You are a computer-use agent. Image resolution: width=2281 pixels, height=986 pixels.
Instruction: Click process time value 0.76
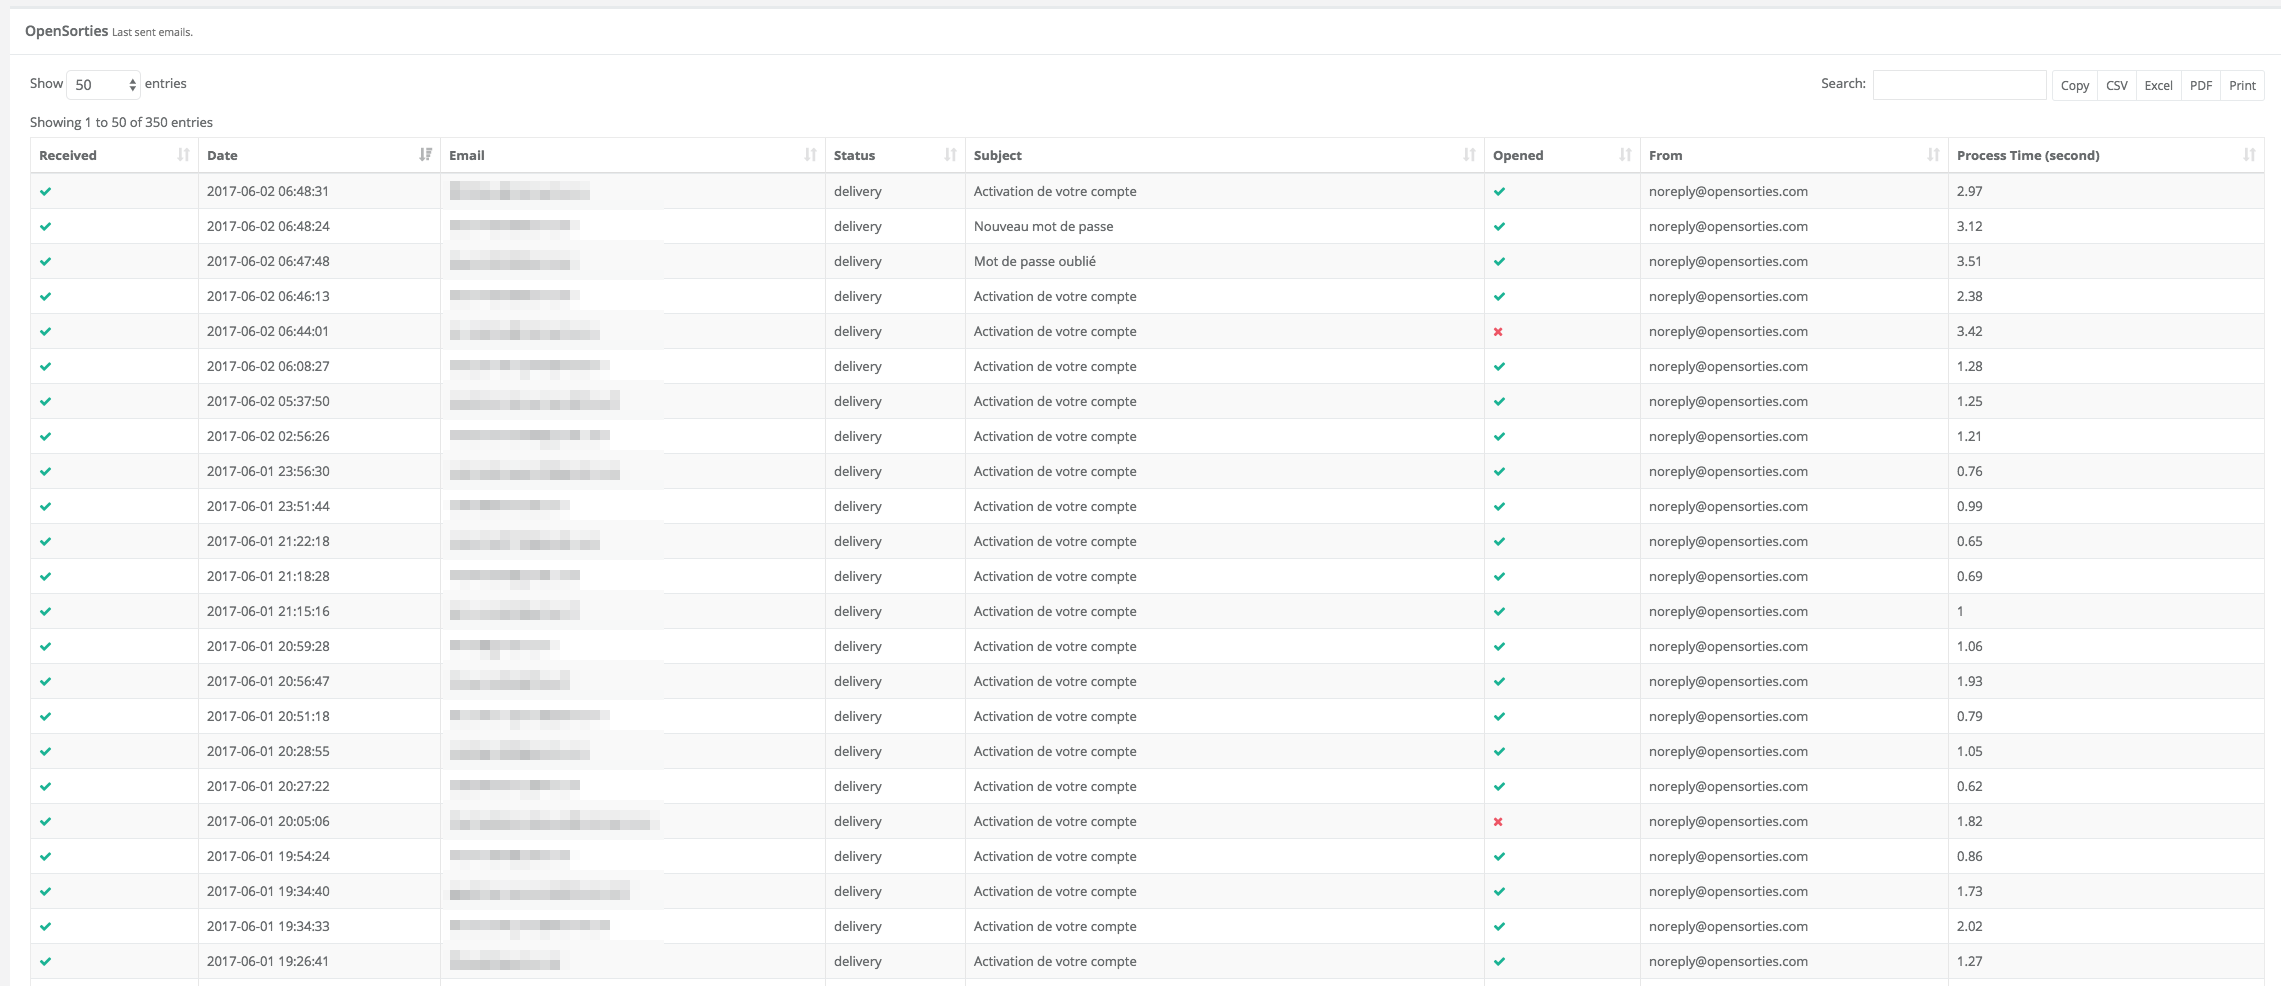point(1969,471)
